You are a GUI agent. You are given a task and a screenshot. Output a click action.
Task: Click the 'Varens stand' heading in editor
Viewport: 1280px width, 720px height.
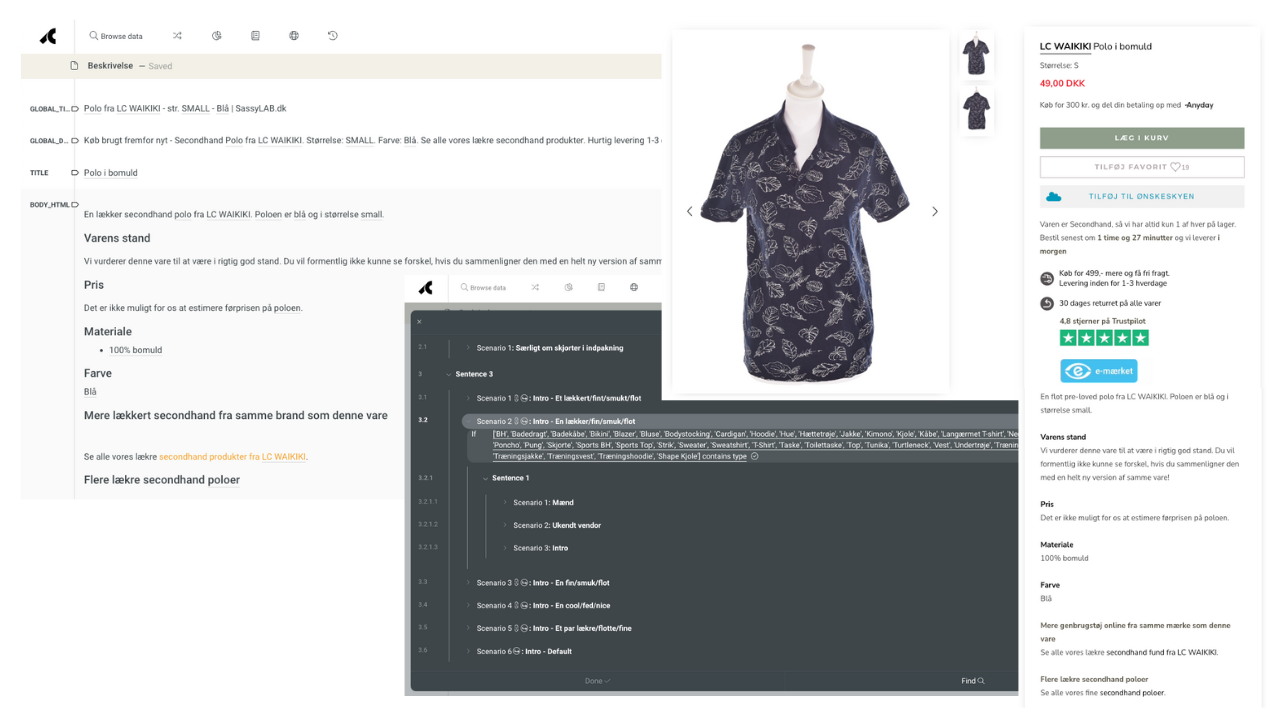coord(117,238)
